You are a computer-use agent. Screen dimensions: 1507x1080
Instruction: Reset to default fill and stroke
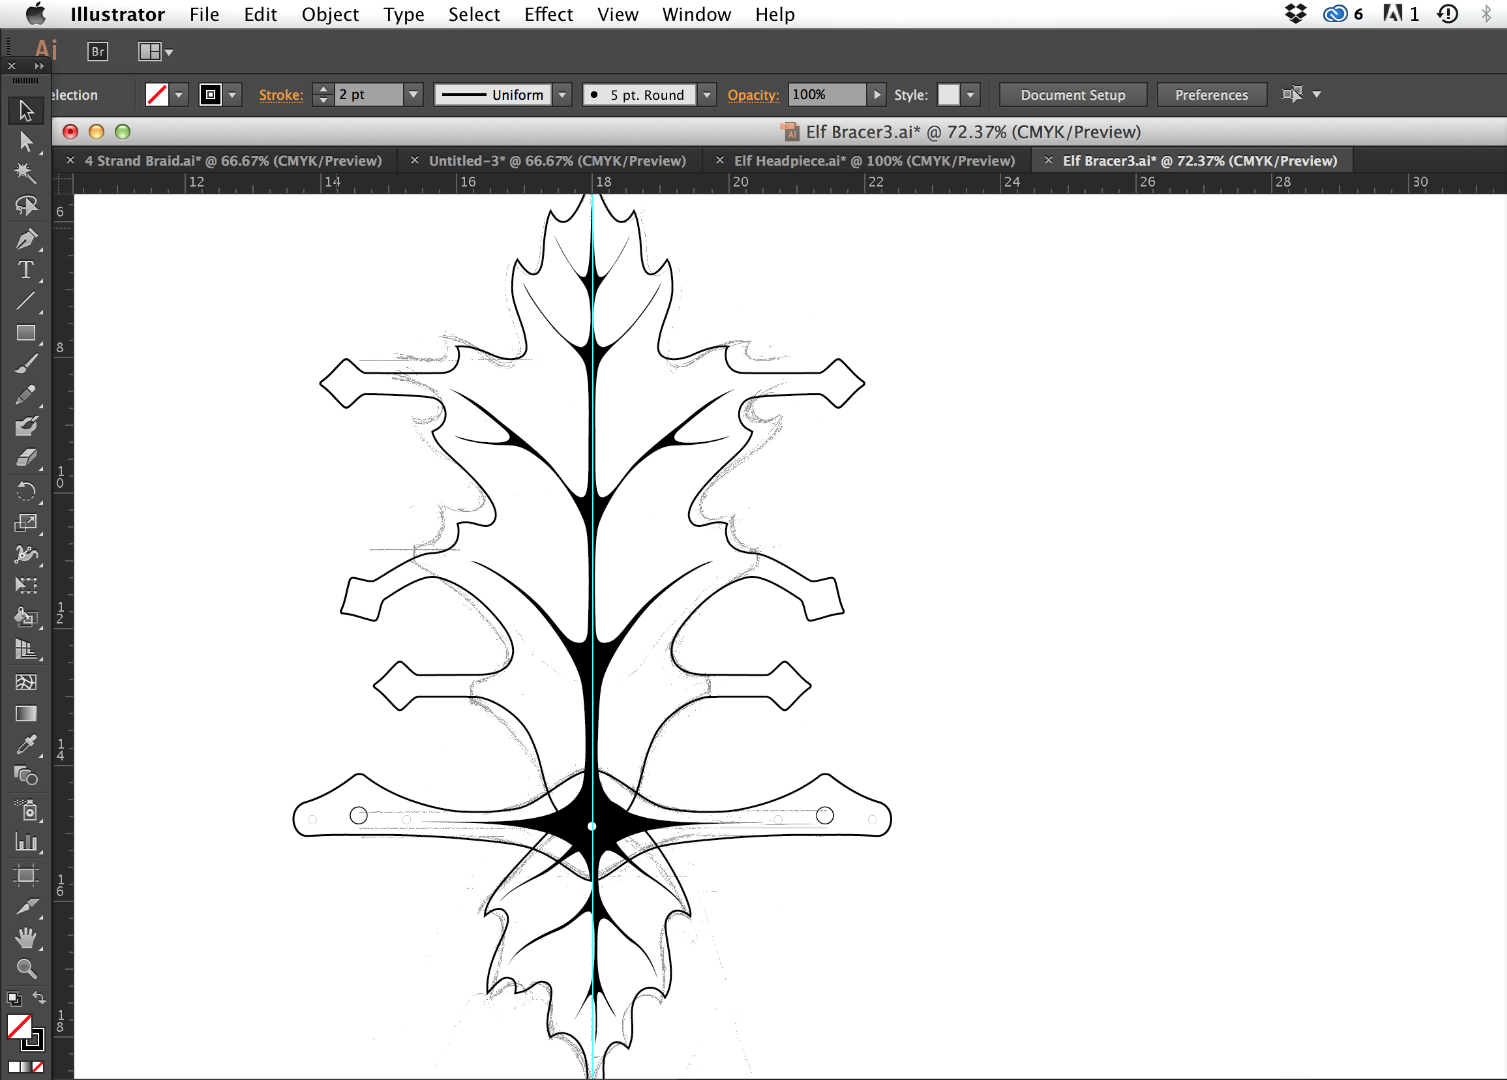pyautogui.click(x=13, y=998)
